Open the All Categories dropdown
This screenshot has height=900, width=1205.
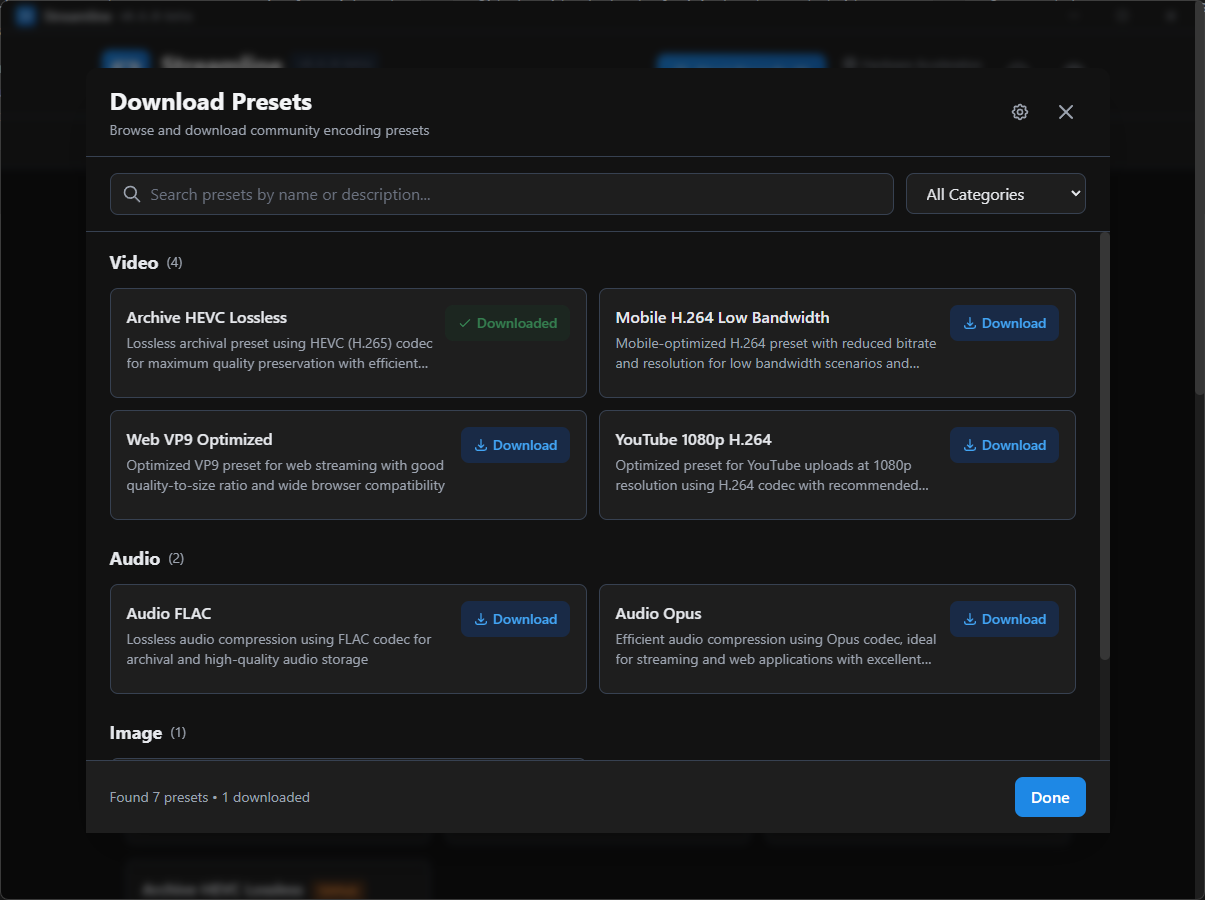point(995,193)
